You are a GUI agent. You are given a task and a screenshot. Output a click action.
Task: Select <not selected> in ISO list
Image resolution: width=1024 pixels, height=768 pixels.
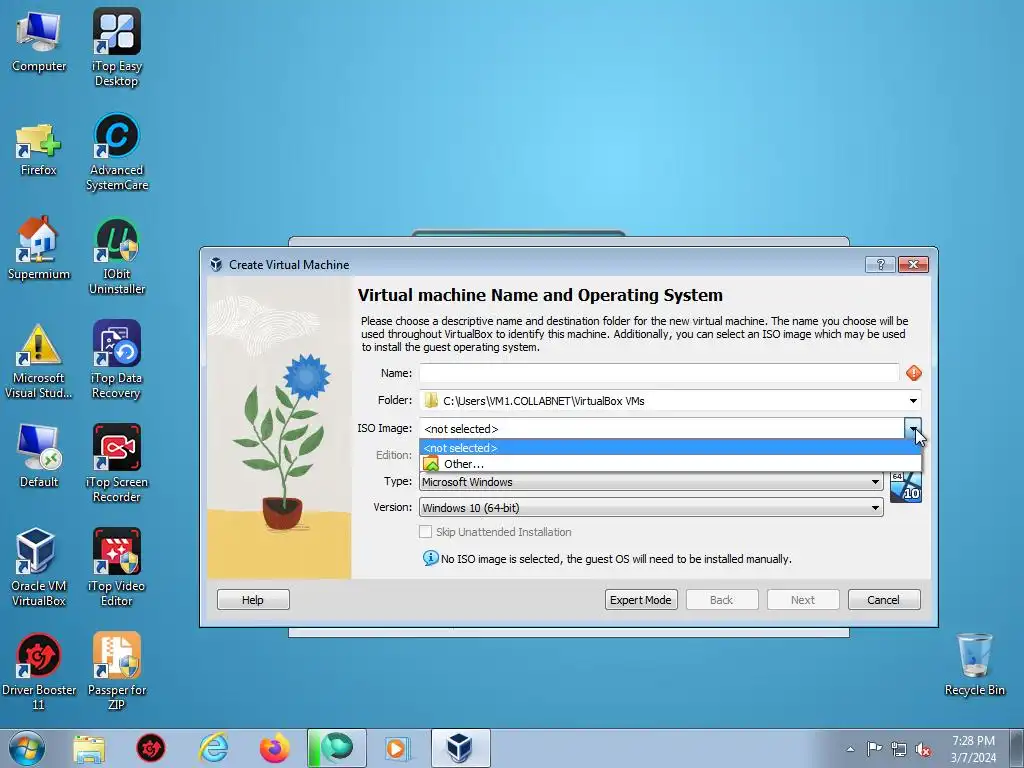[x=670, y=447]
